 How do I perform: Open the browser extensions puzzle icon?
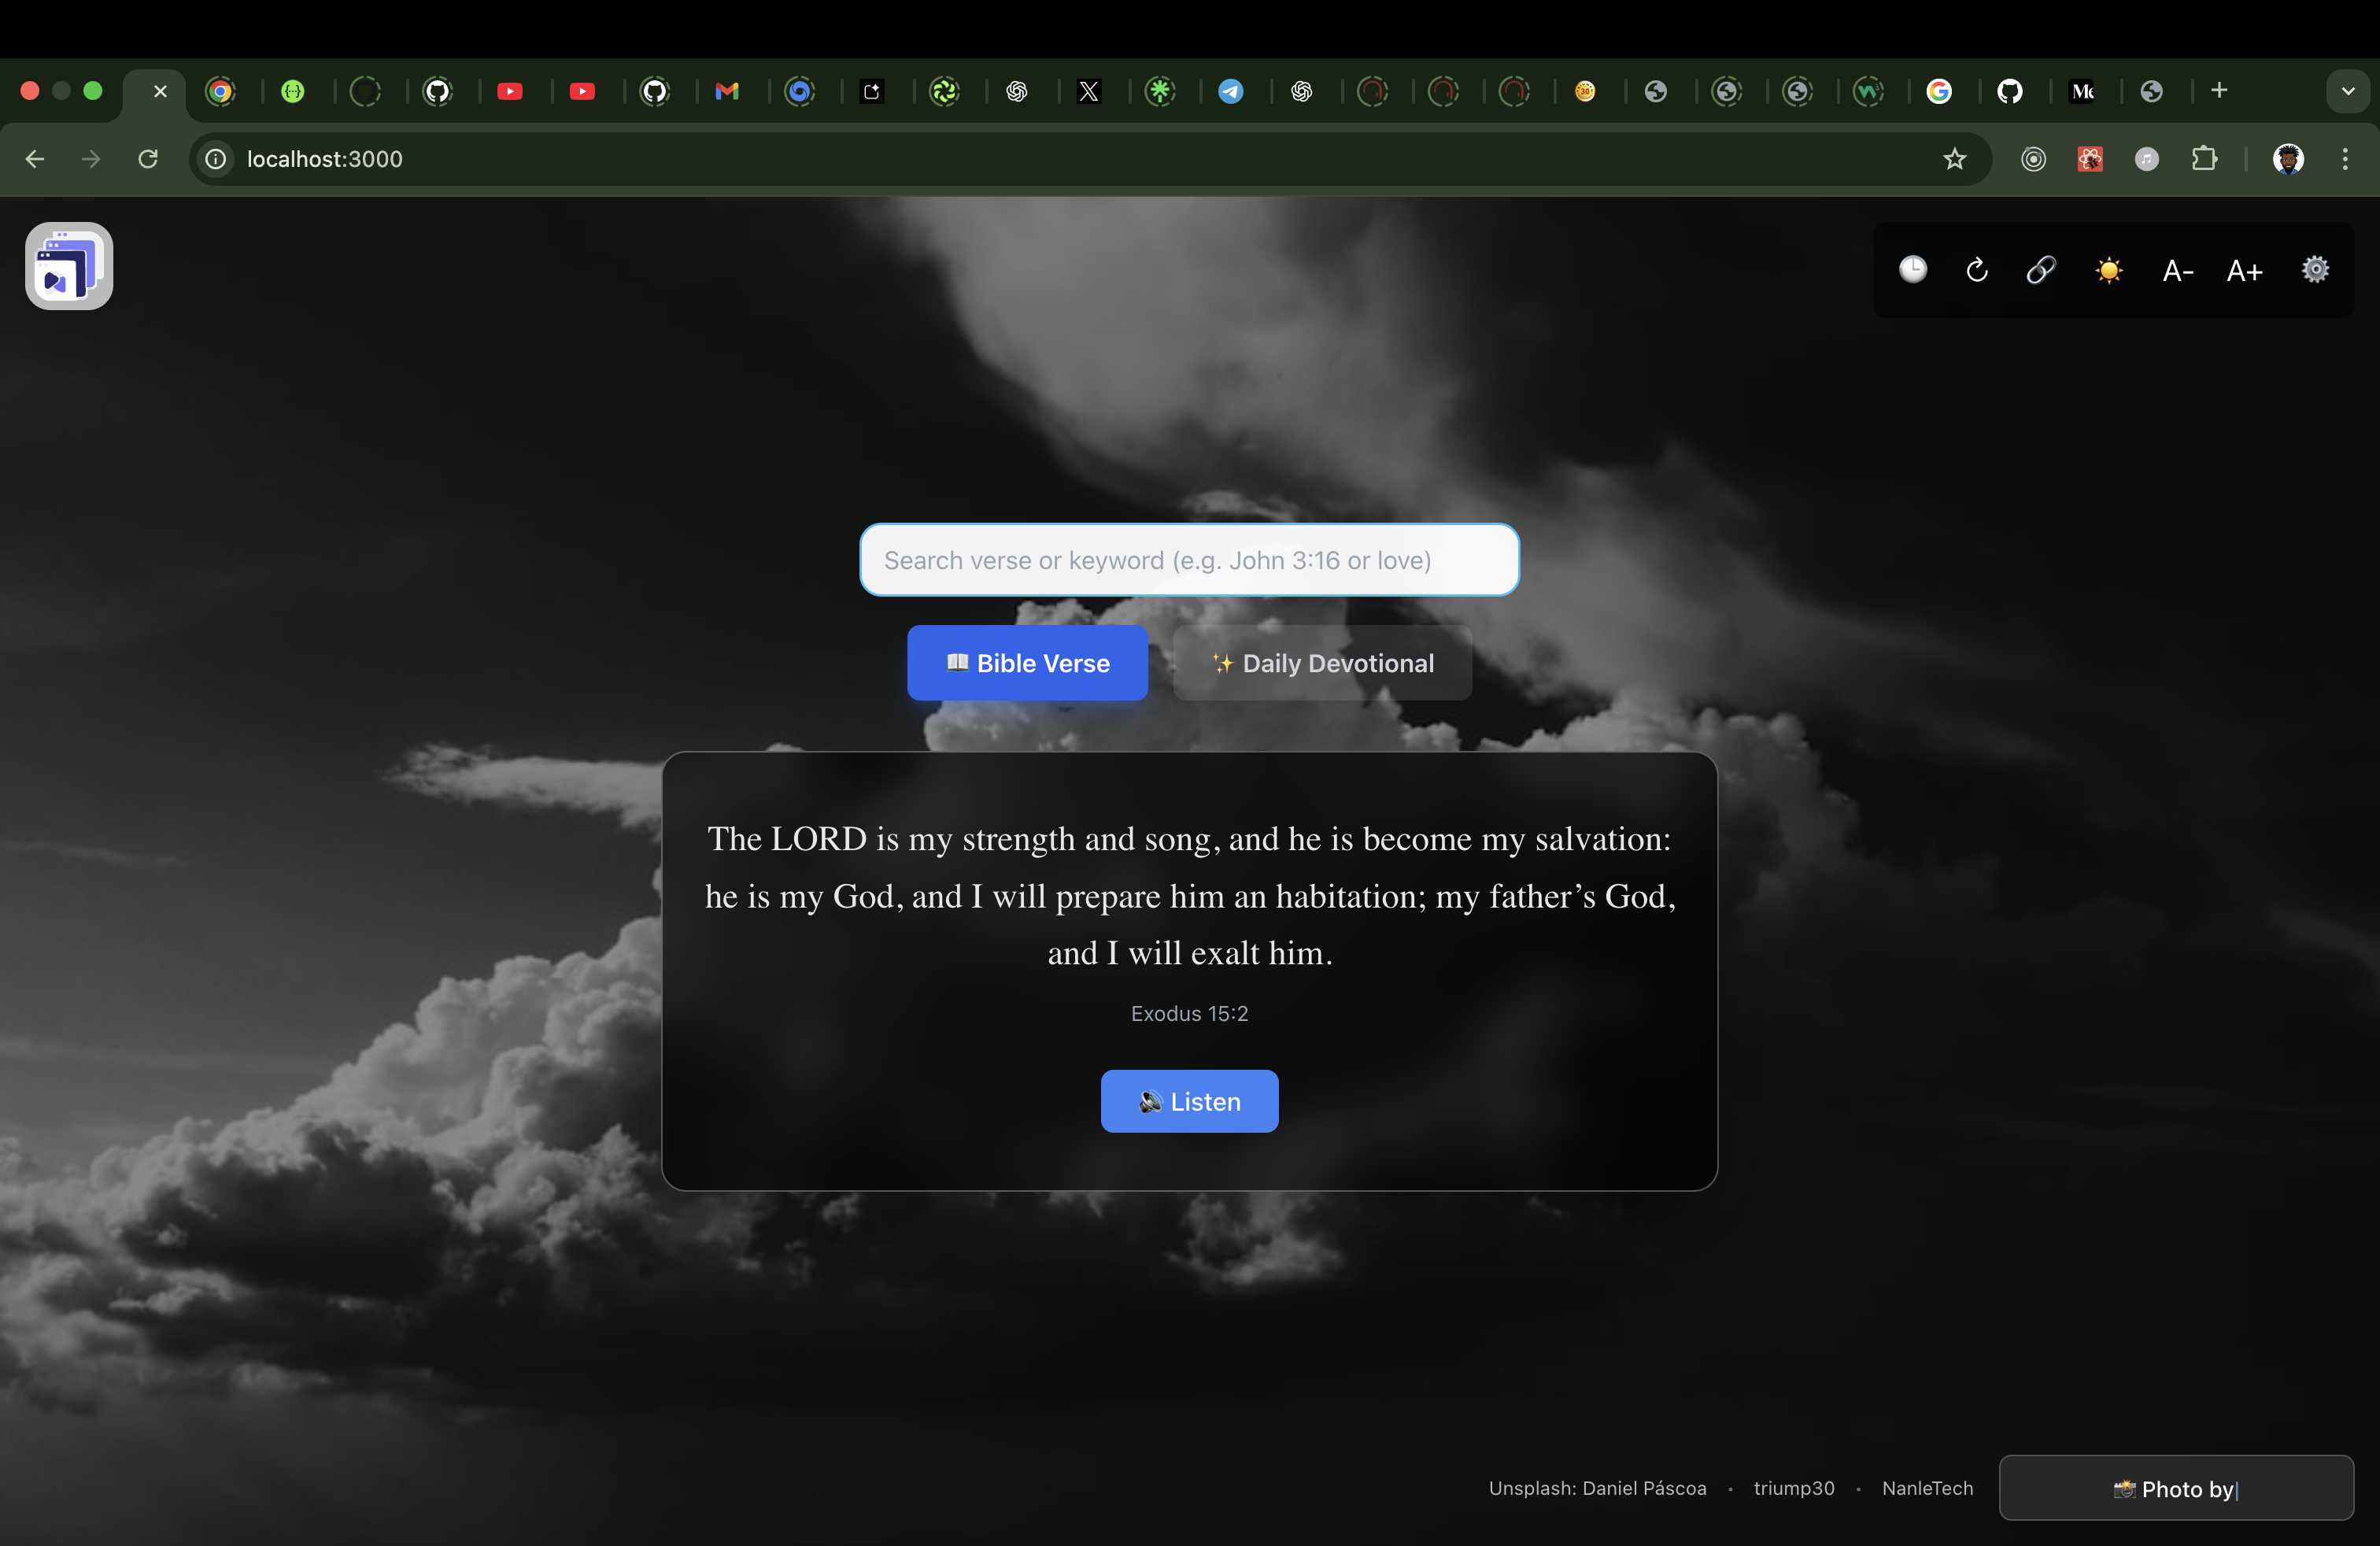pos(2204,159)
